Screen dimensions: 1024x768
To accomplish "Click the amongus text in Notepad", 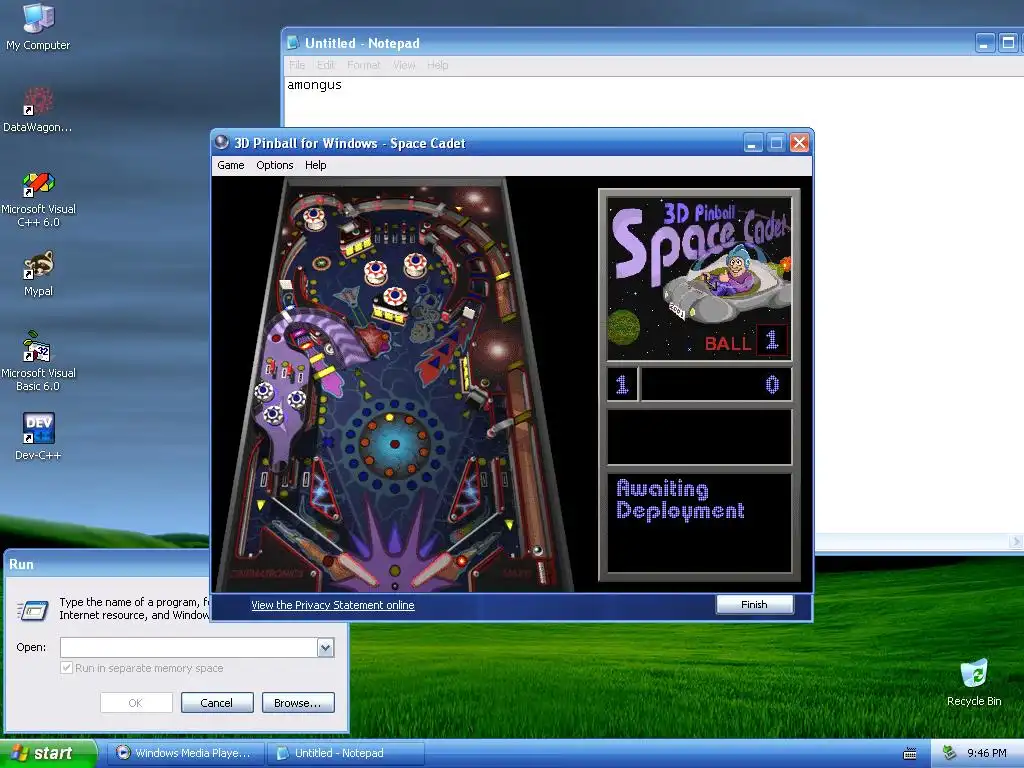I will [x=314, y=85].
